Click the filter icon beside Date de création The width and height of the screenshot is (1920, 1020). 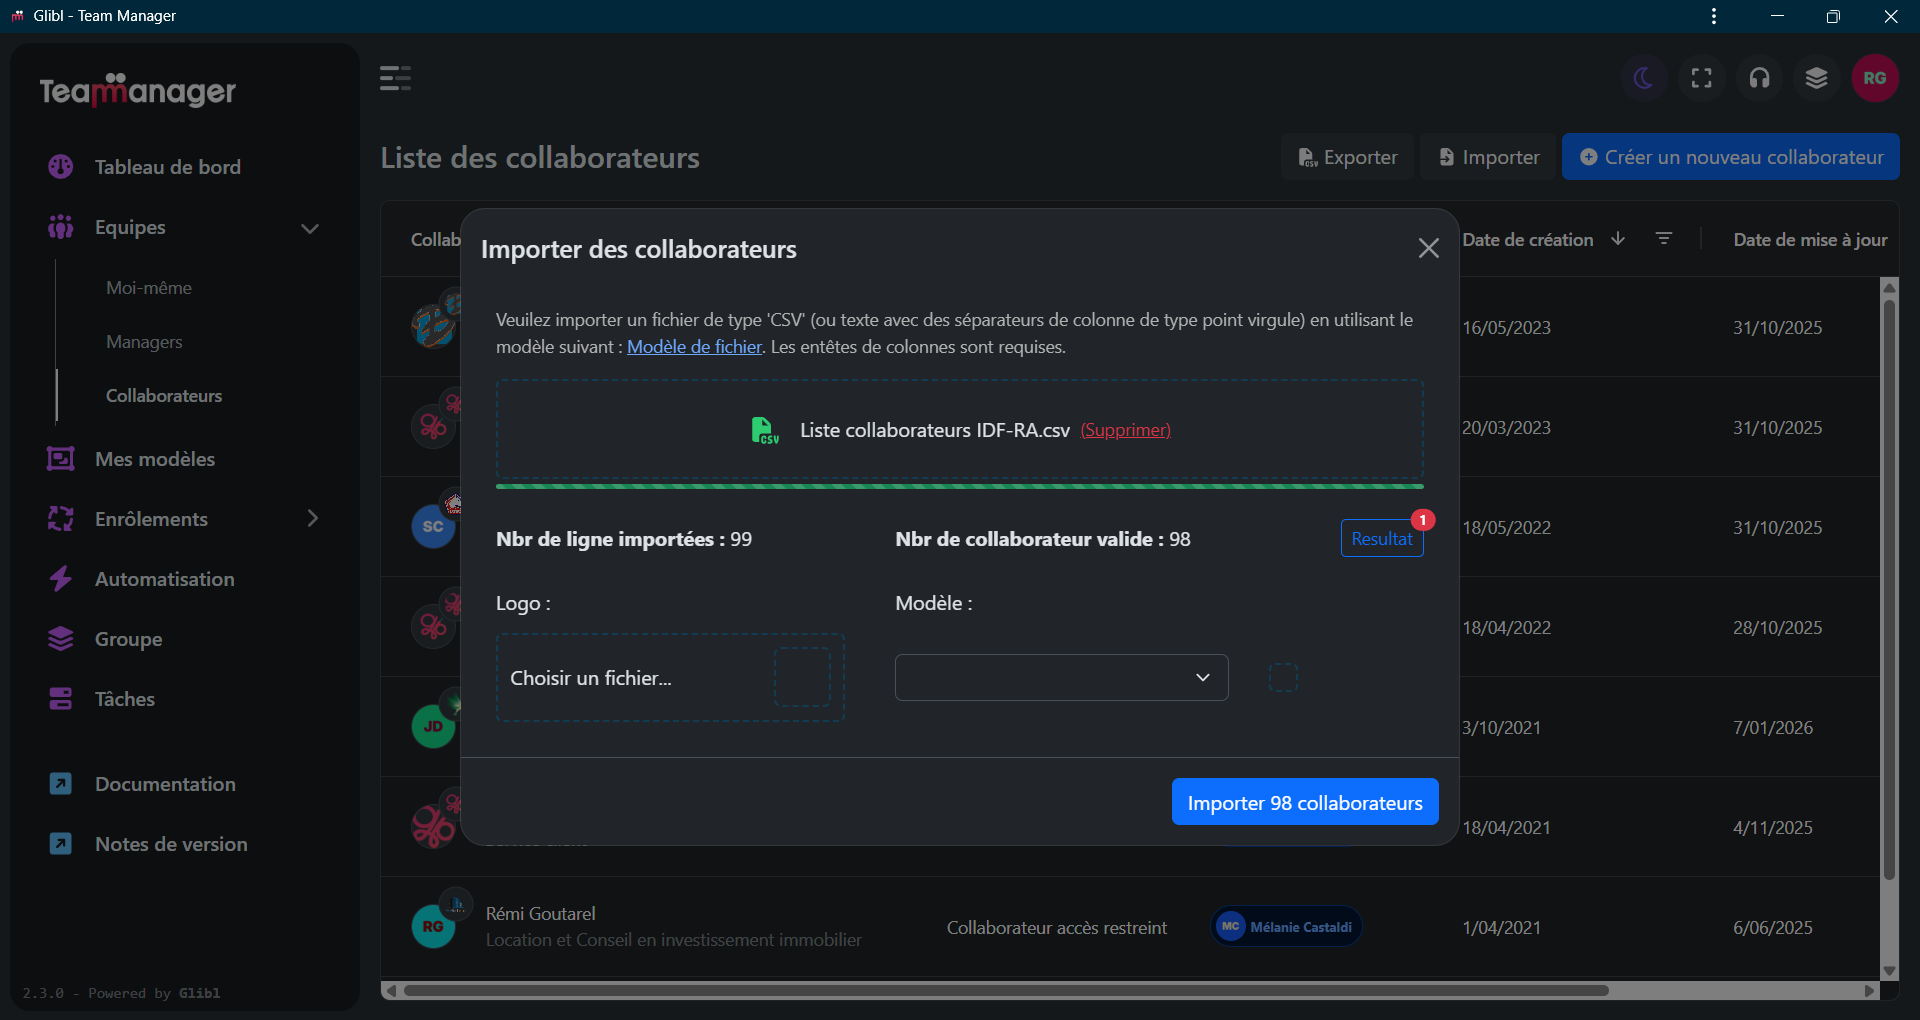[x=1663, y=239]
